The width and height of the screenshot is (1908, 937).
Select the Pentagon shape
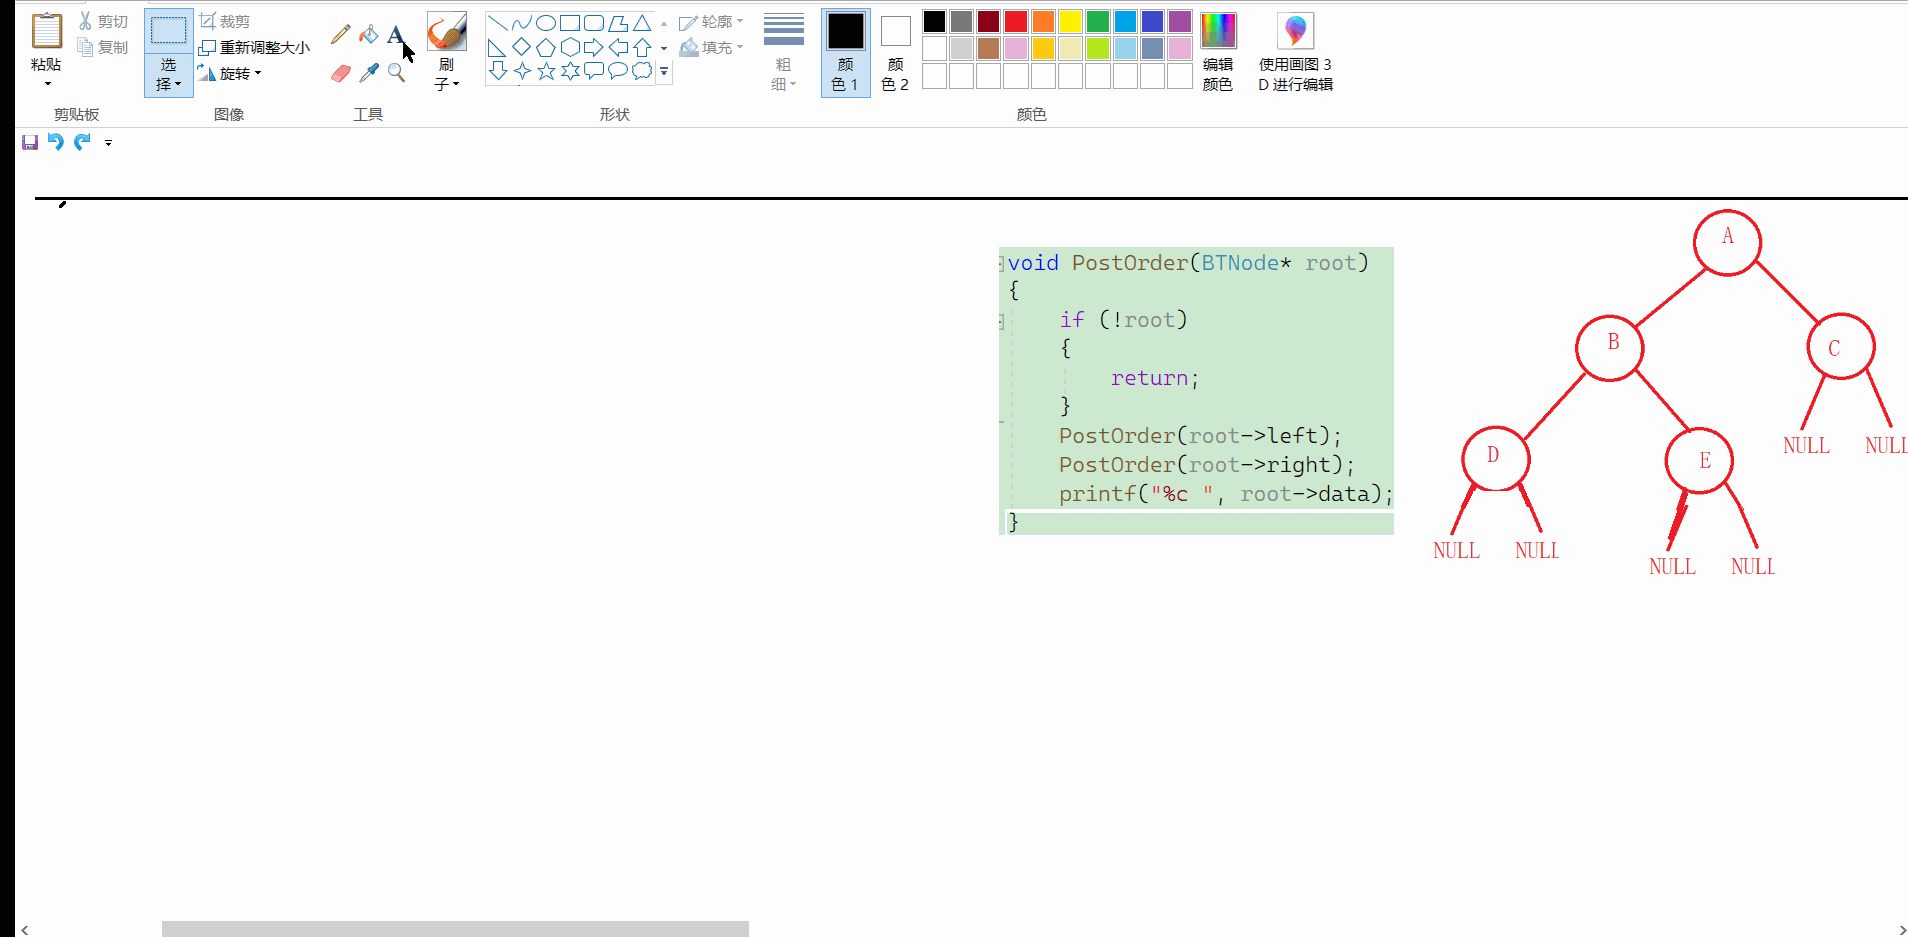546,47
